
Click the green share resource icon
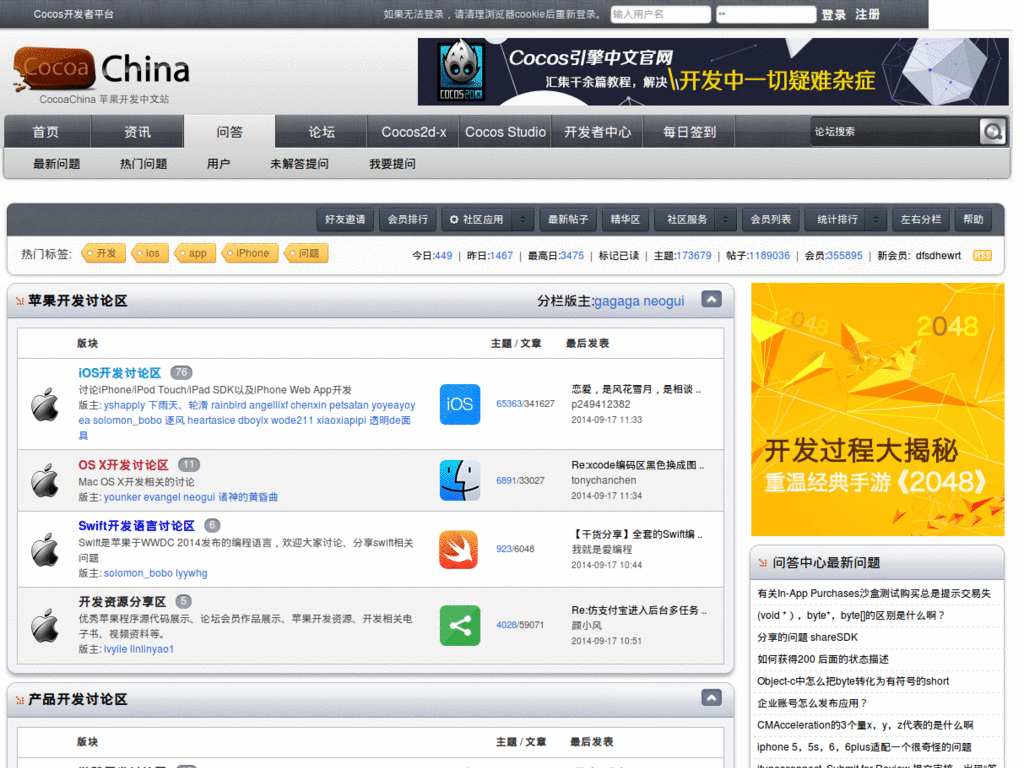(460, 626)
